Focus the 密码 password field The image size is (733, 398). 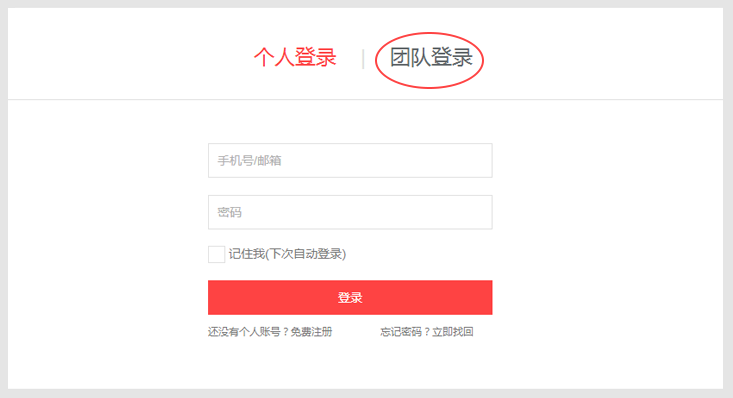(350, 212)
